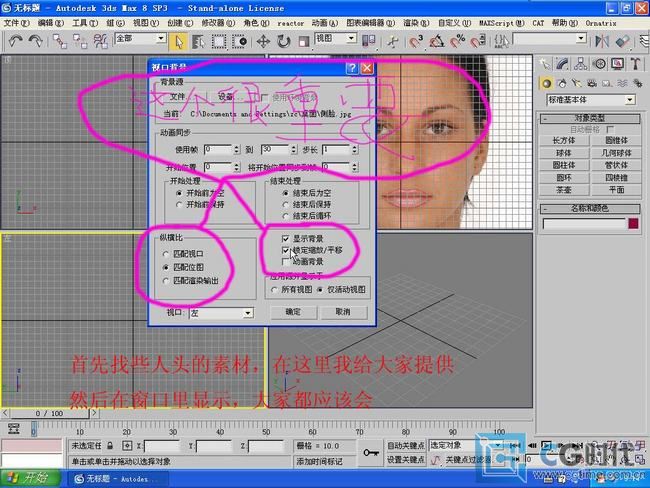Collapse the 对象类型 rollout
The height and width of the screenshot is (488, 650).
[x=590, y=119]
